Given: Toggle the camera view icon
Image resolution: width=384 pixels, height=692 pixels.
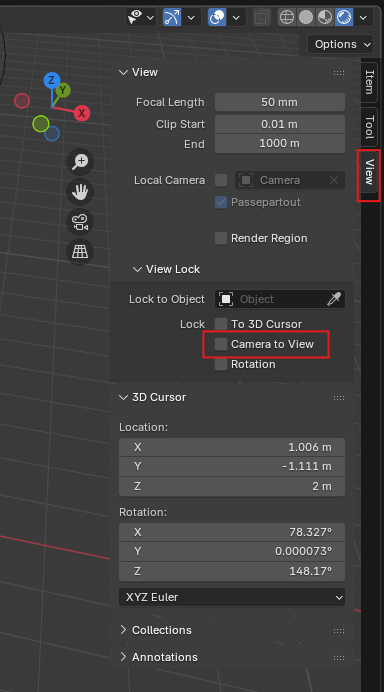Looking at the screenshot, I should [x=80, y=222].
